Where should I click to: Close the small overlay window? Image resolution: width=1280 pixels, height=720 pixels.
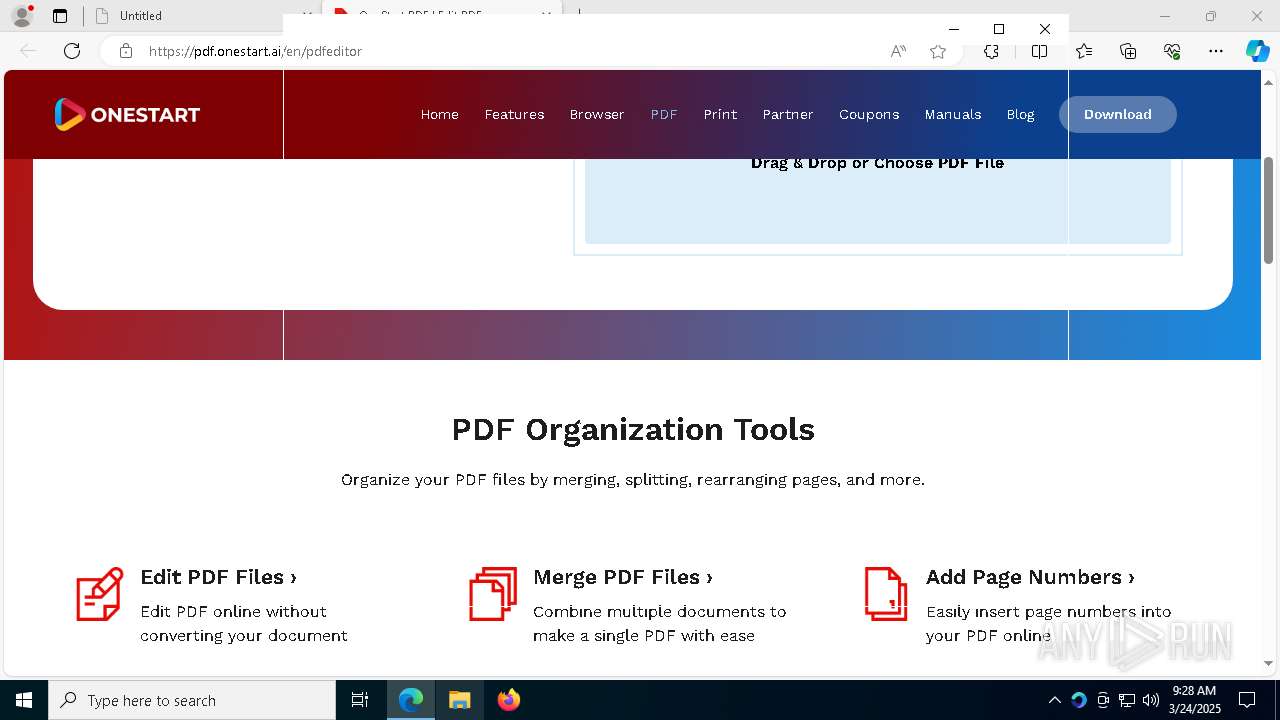click(x=1045, y=29)
